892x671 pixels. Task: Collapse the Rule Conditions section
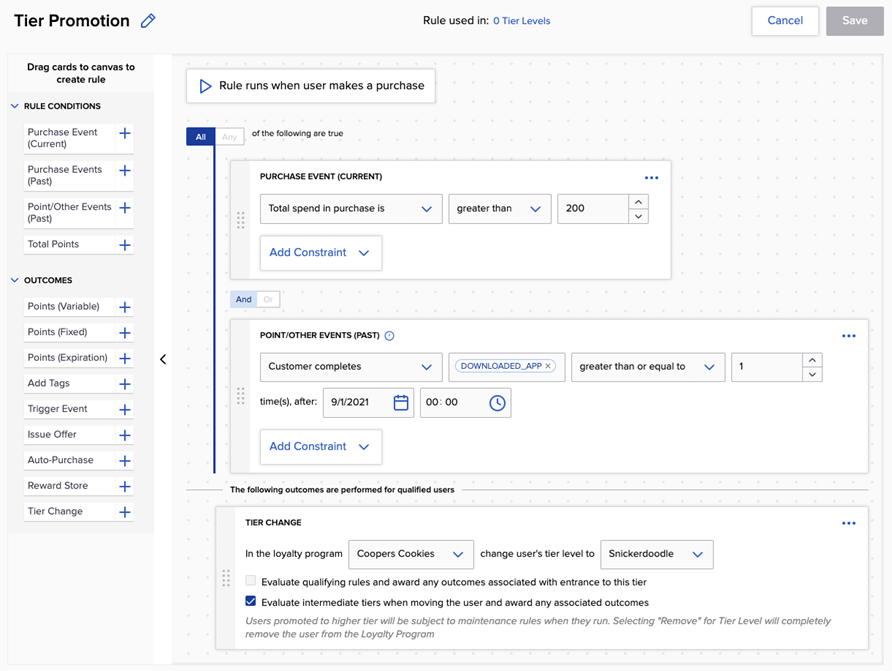[x=15, y=106]
